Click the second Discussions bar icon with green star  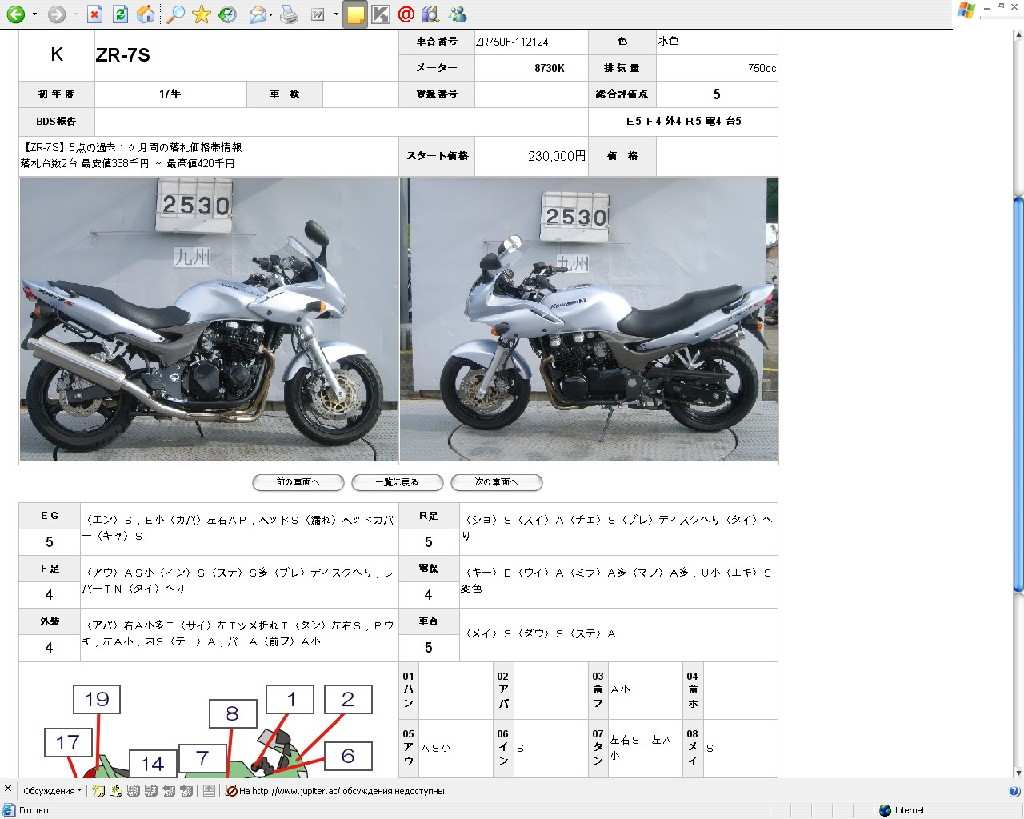116,791
